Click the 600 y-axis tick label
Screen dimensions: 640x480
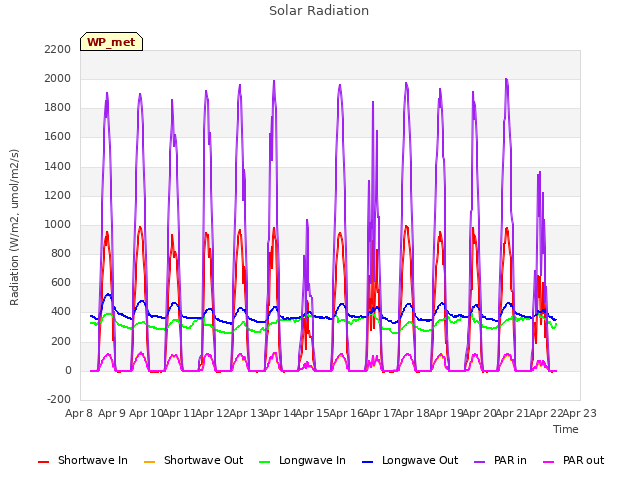(x=61, y=282)
